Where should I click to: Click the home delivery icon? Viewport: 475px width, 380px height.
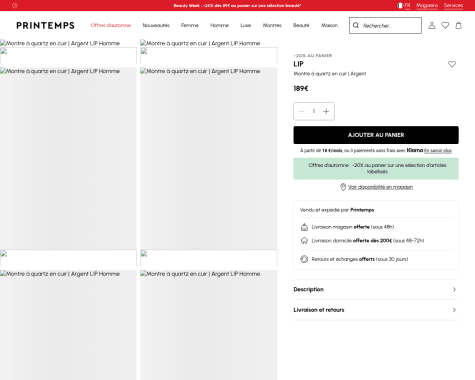click(304, 240)
